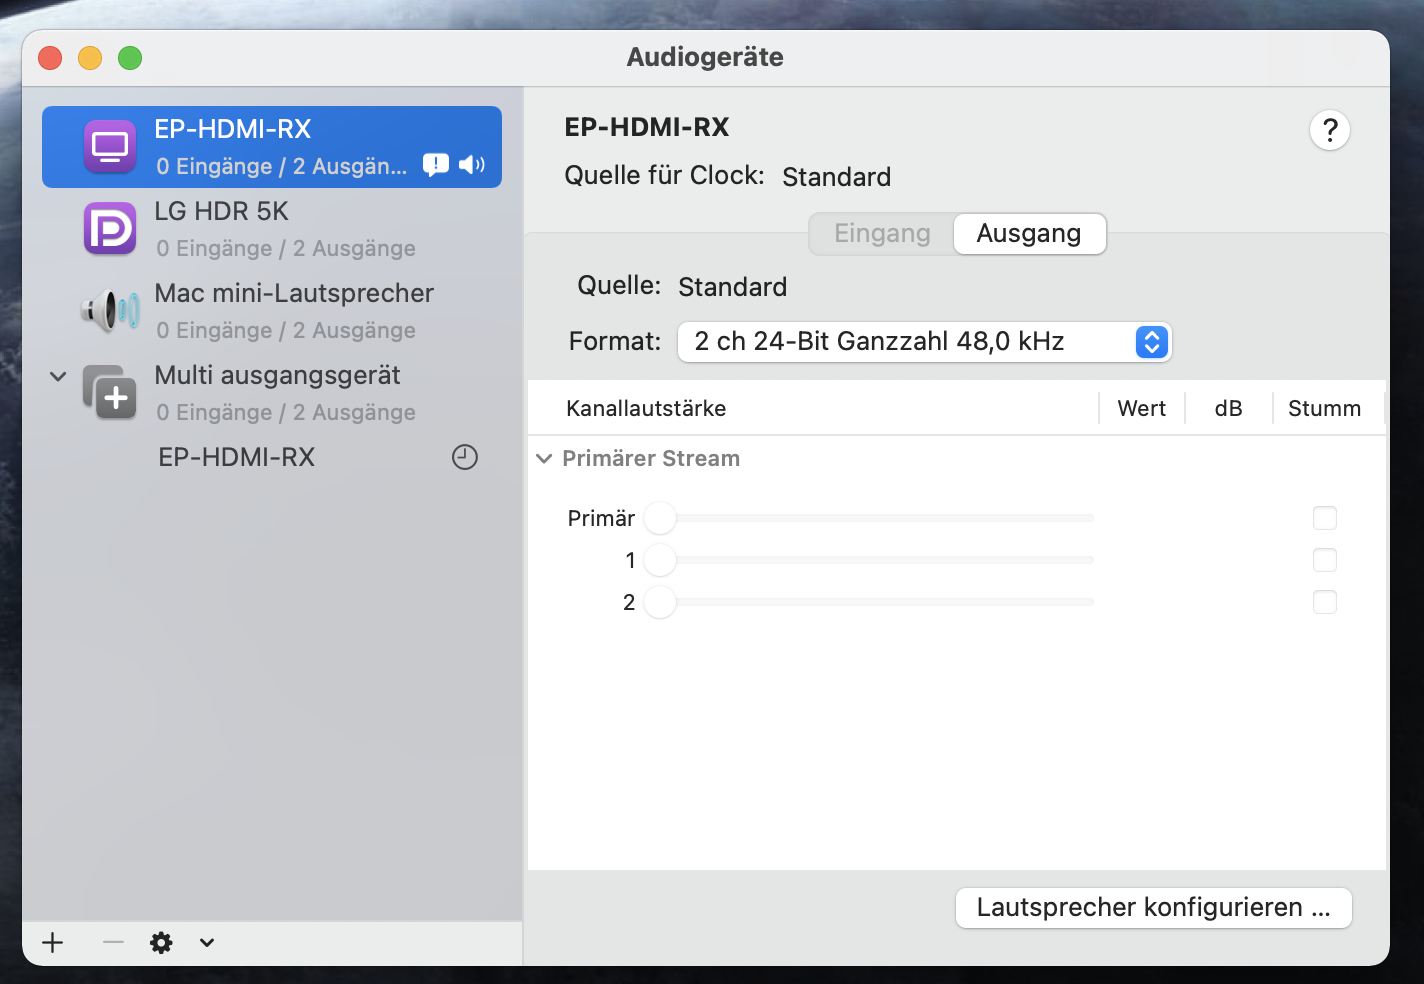Click the channel 2 volume slider knob
1424x984 pixels.
coord(660,602)
